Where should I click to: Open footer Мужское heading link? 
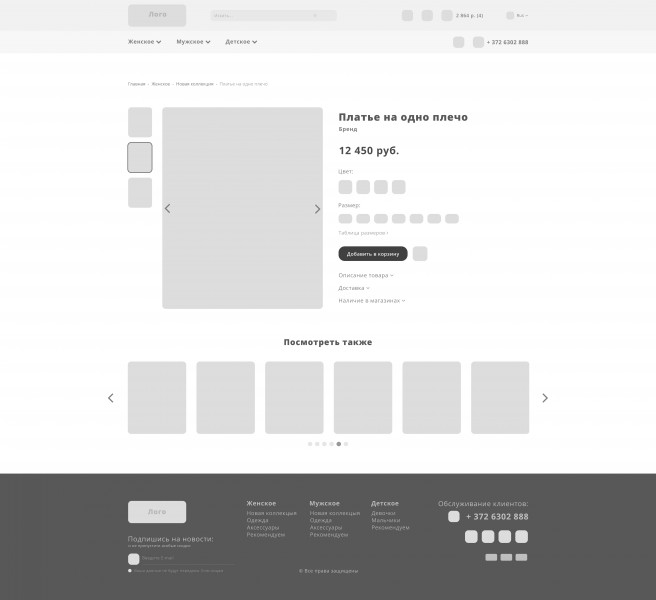pyautogui.click(x=325, y=503)
